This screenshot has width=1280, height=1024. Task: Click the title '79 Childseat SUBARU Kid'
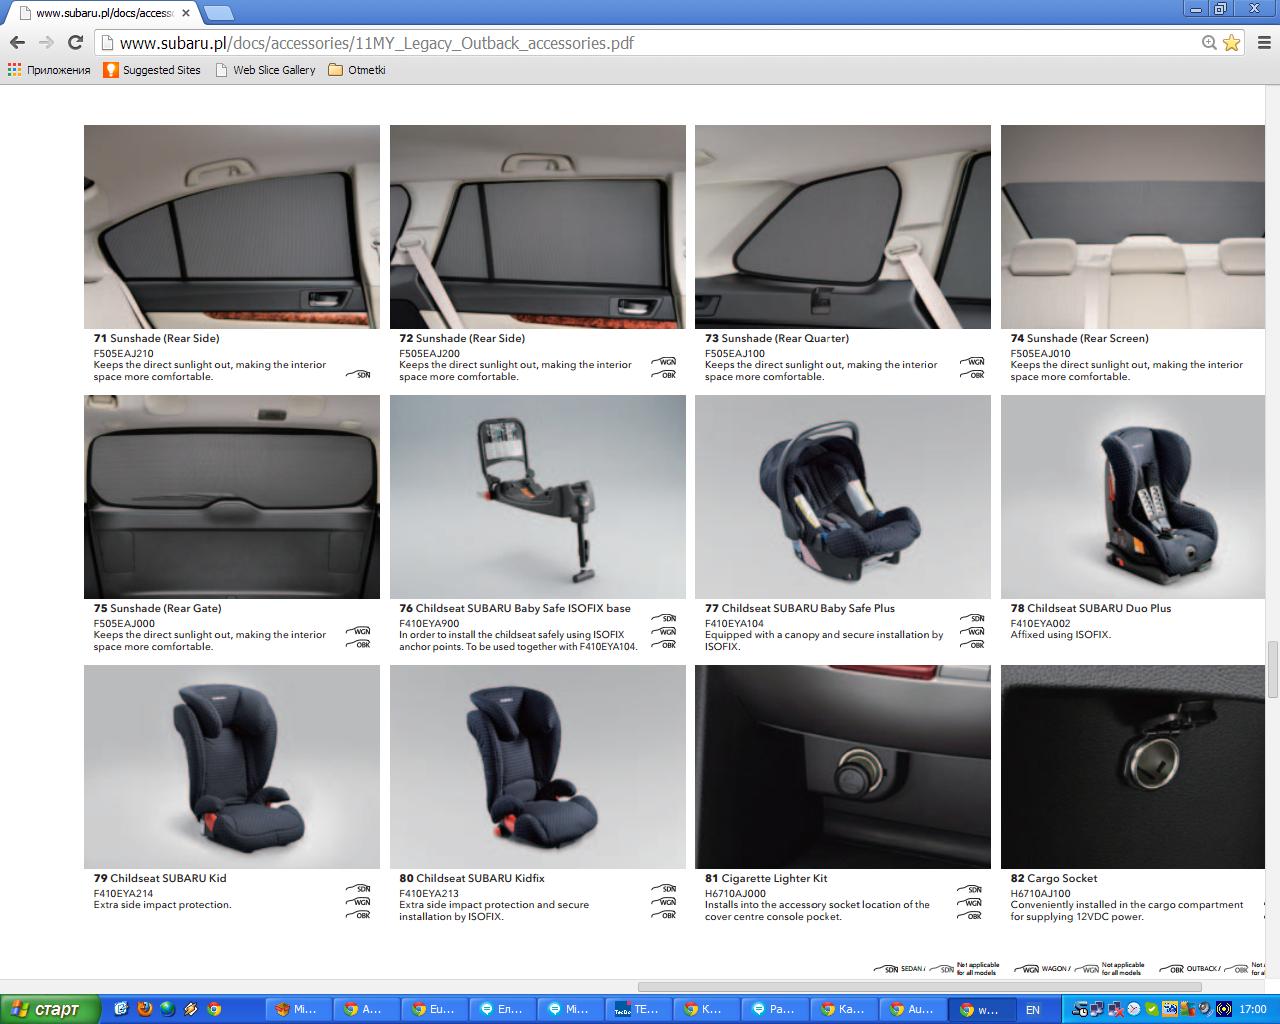[160, 878]
